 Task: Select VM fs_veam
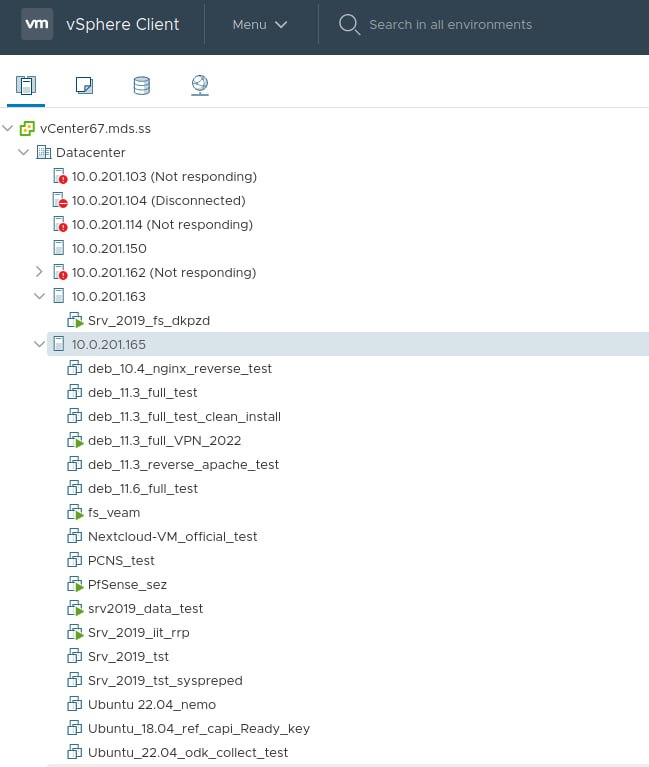(x=114, y=512)
